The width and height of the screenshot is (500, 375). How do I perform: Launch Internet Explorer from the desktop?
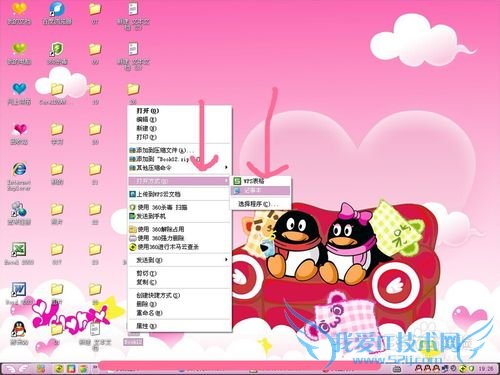click(19, 169)
